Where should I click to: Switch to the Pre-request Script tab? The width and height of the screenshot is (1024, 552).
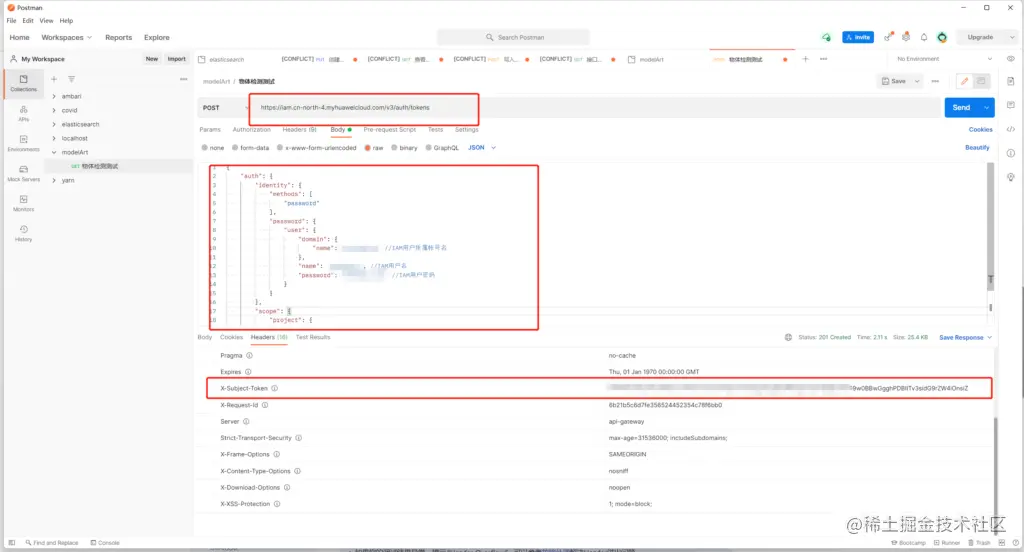390,129
